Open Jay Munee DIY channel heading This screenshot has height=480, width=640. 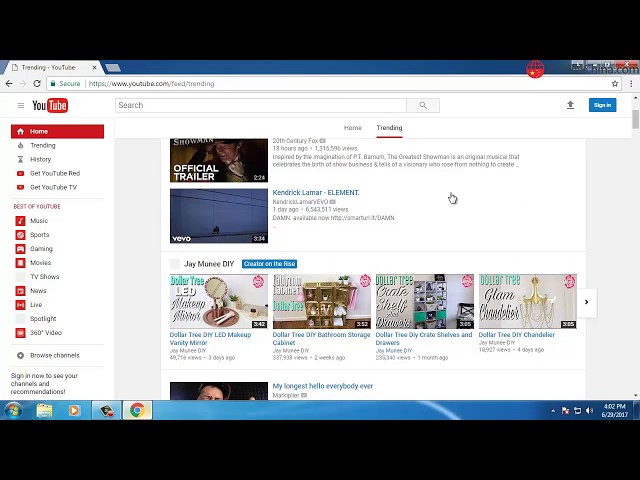(x=209, y=264)
